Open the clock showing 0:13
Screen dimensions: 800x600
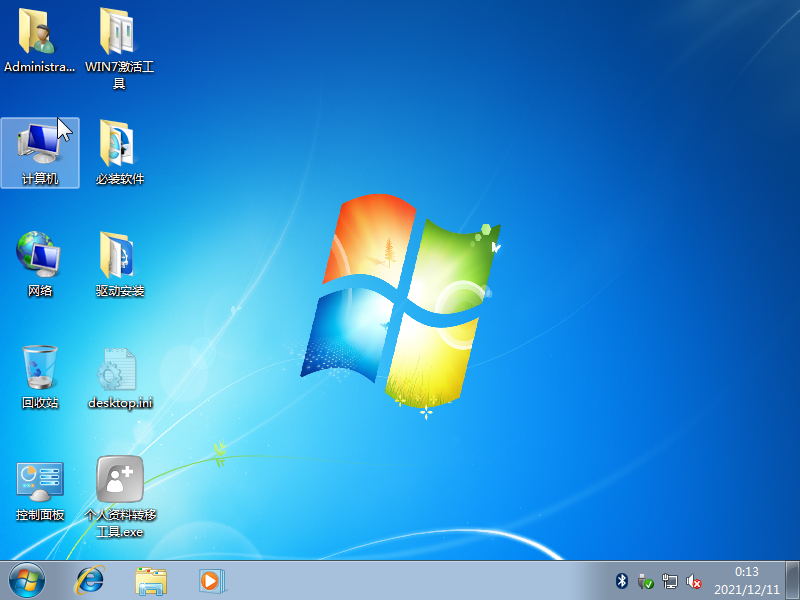pos(746,581)
